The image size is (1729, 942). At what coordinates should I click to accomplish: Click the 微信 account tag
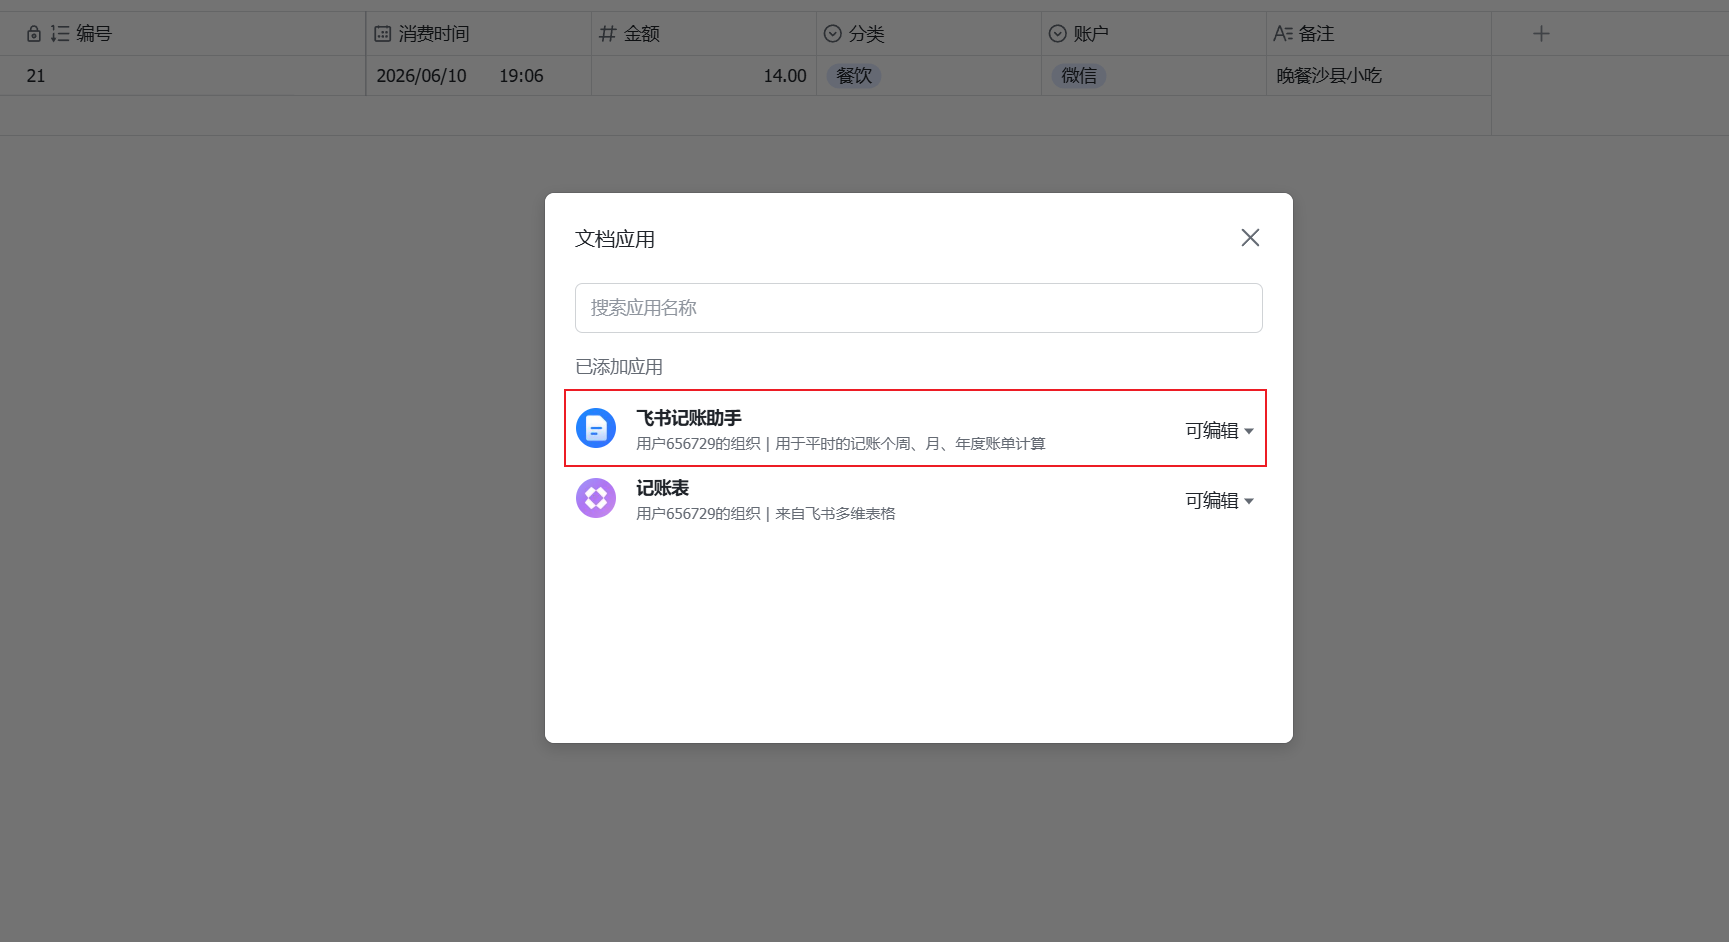tap(1079, 76)
